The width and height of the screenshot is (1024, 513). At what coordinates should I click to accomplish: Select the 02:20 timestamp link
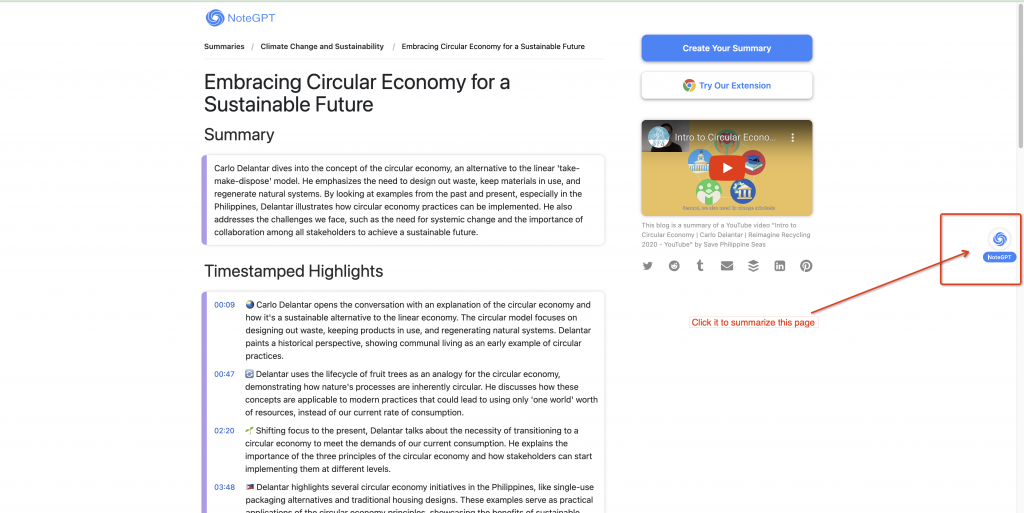pyautogui.click(x=224, y=431)
